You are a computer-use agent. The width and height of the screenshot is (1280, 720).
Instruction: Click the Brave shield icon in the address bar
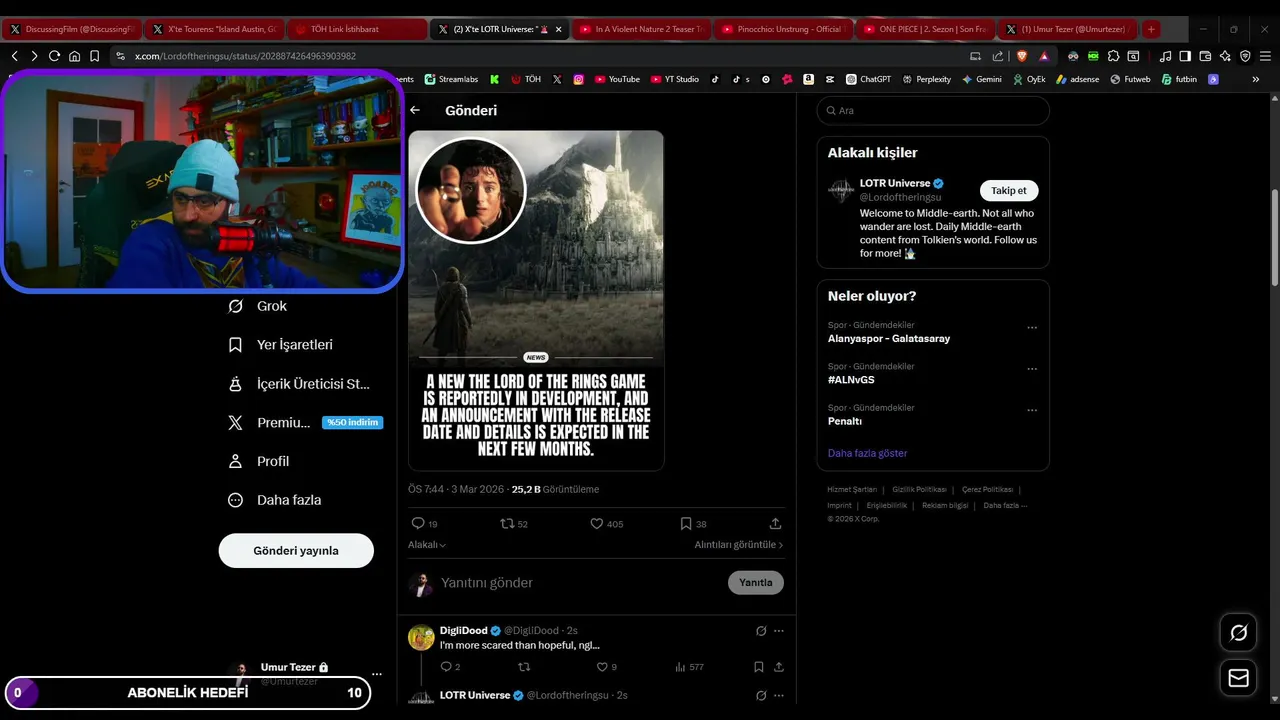(1021, 56)
